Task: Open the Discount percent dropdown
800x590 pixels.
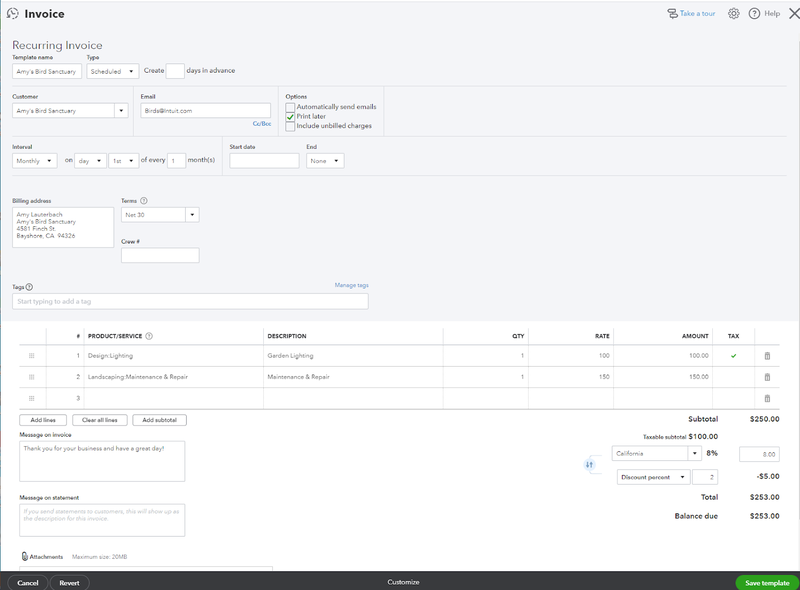Action: pos(653,477)
